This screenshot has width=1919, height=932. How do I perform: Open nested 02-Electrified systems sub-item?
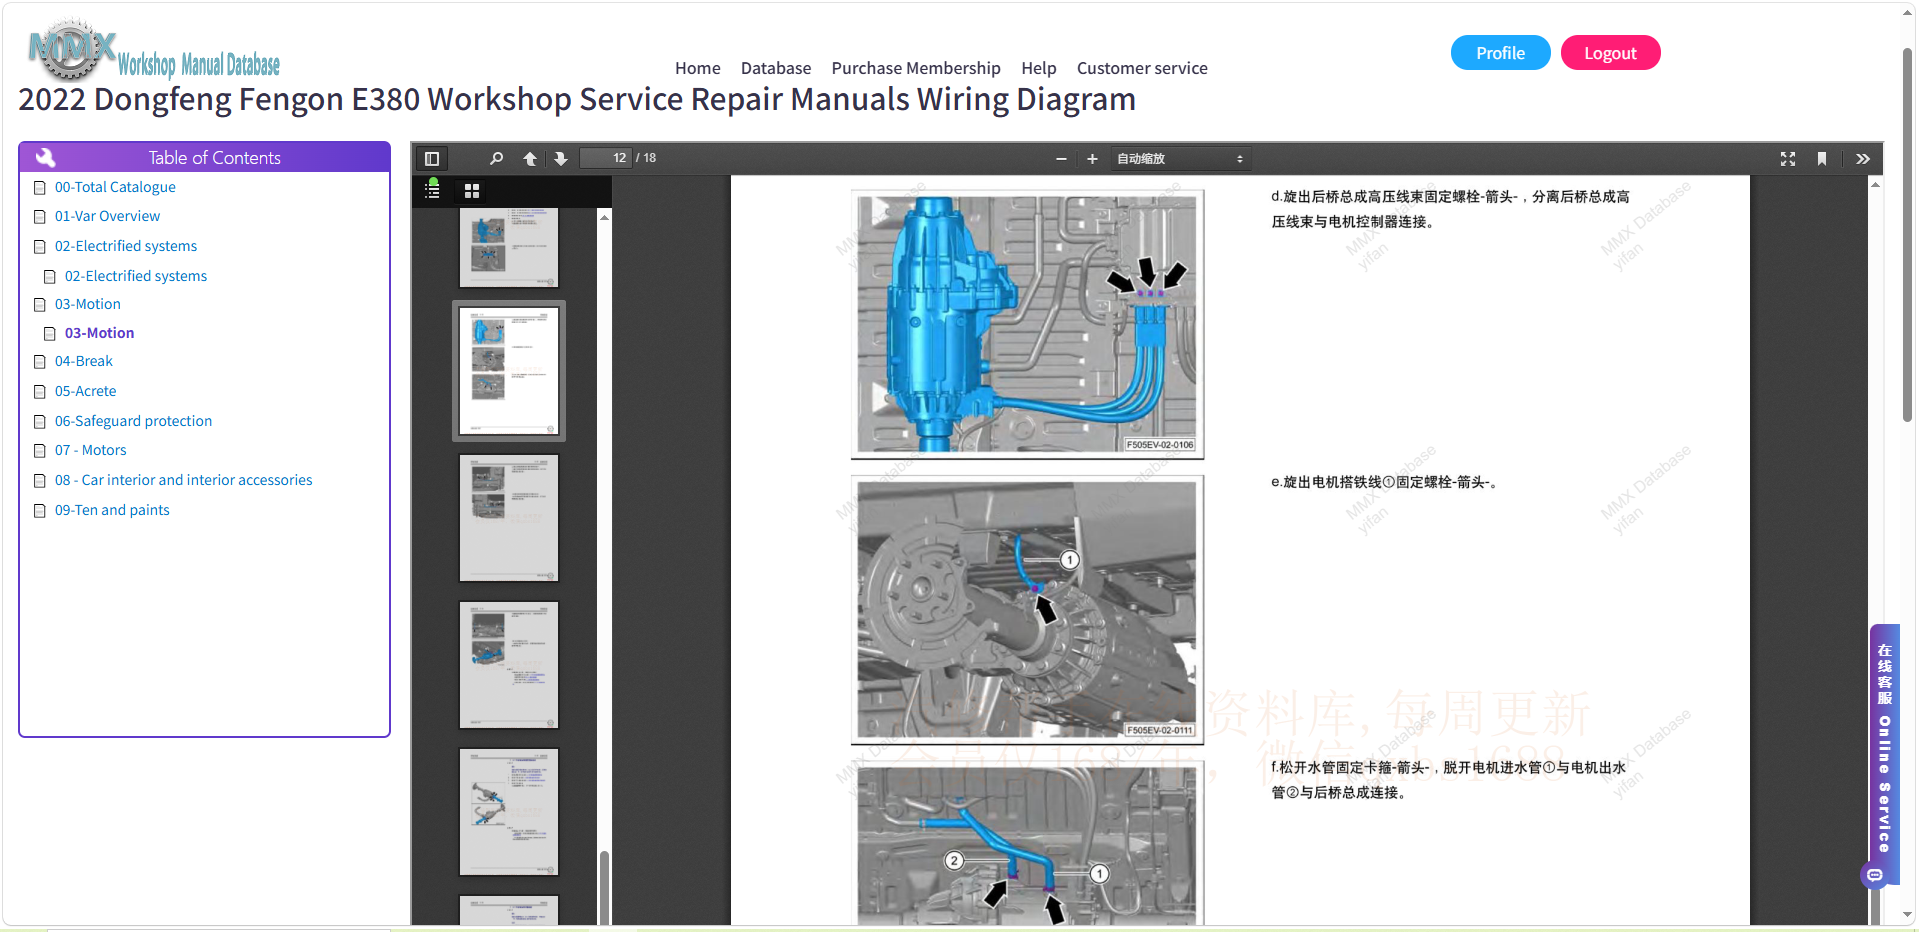click(x=136, y=276)
